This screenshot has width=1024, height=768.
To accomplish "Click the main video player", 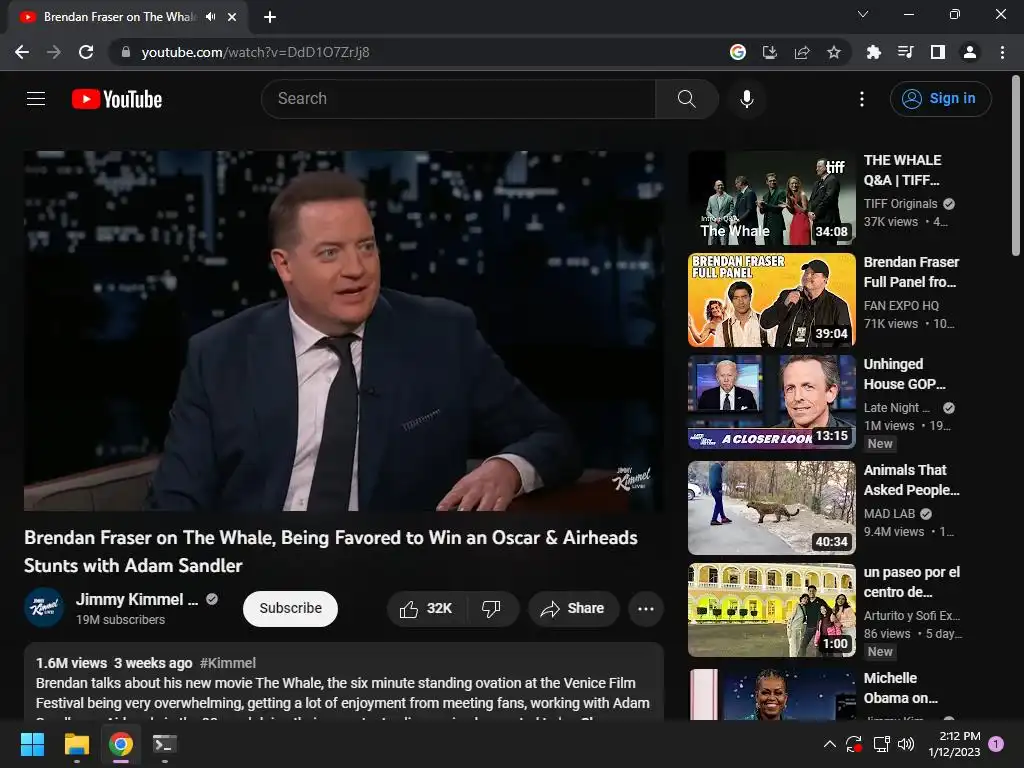I will click(x=344, y=331).
